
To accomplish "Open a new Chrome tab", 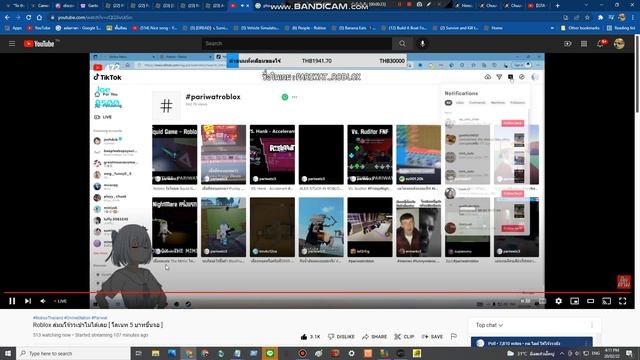I will tap(558, 6).
